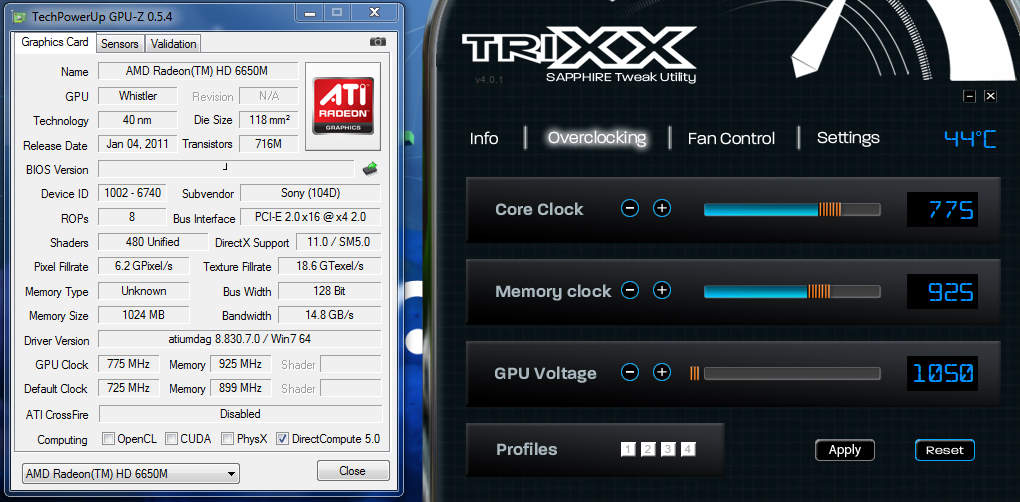Click the Name field AMD Radeon(TM) HD 6650M
The image size is (1020, 502).
tap(198, 70)
